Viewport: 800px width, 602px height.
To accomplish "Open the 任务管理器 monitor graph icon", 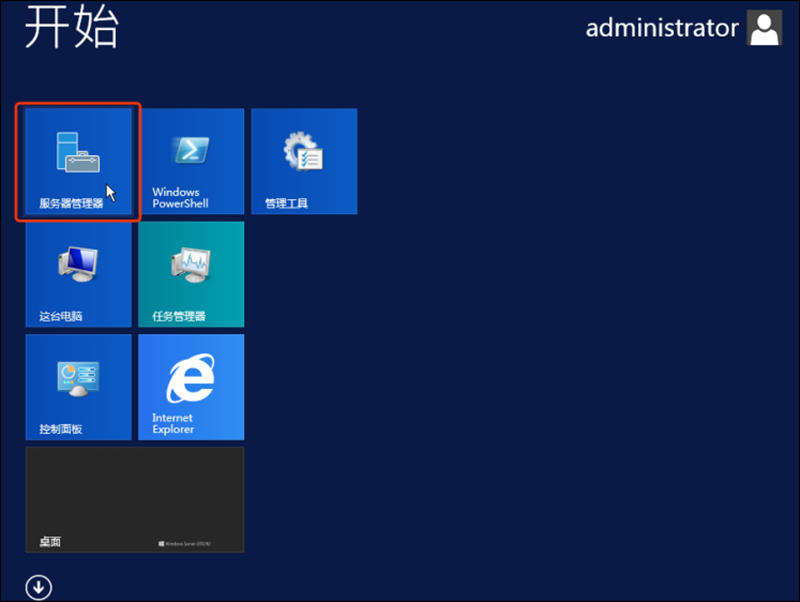I will (190, 264).
